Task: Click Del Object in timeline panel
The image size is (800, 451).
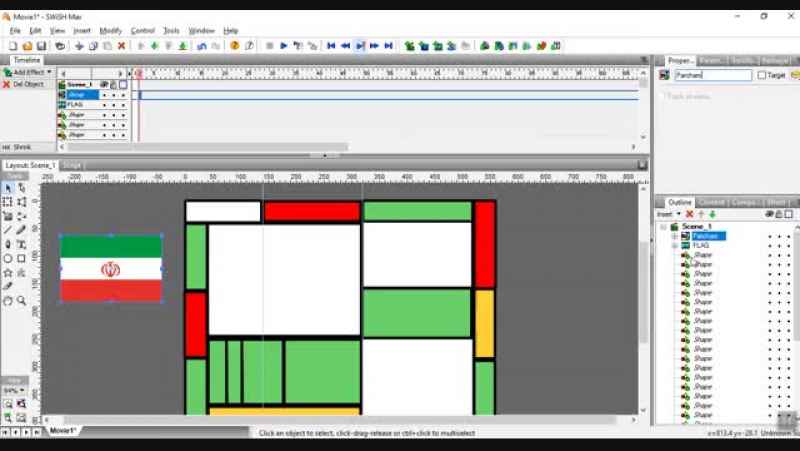Action: [x=26, y=84]
